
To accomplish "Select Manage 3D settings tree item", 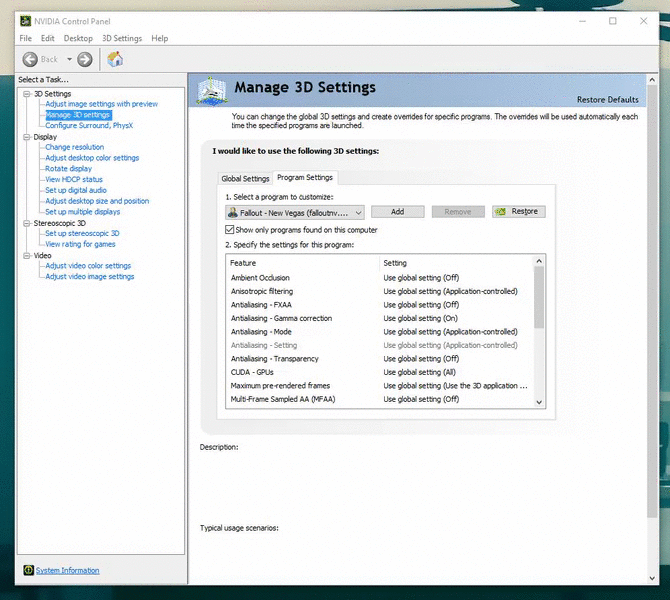I will point(78,115).
